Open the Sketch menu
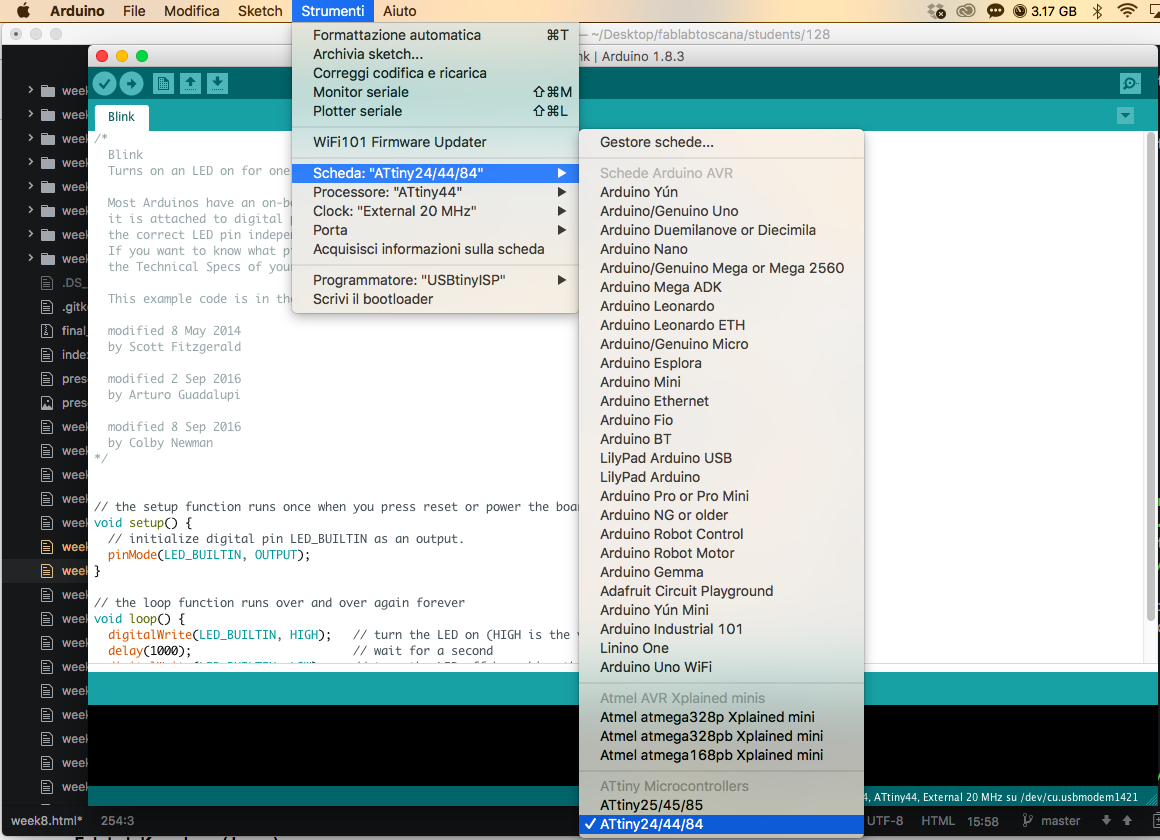The height and width of the screenshot is (840, 1160). tap(260, 11)
